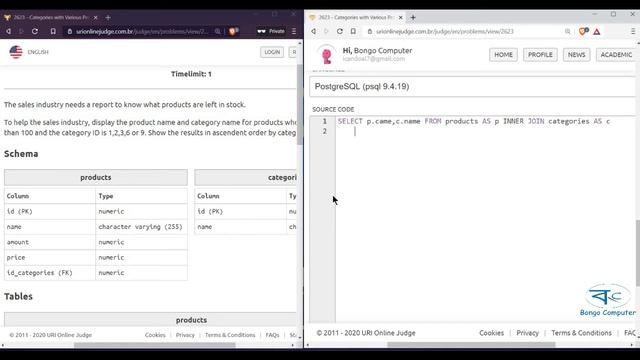Click the right window's address bar URL
Screen dimensions: 640x360
(445, 31)
